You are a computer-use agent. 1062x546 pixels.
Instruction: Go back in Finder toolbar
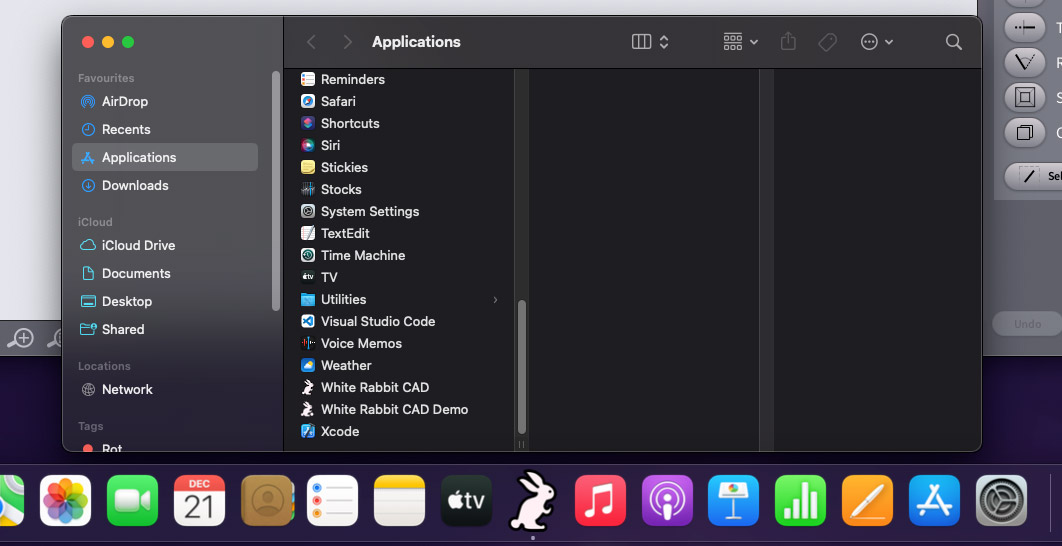pos(312,42)
